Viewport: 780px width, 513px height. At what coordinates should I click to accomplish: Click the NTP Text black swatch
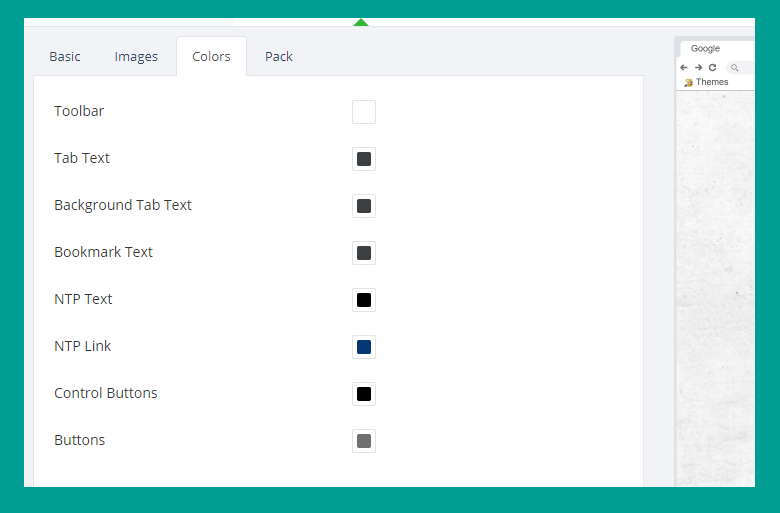click(x=364, y=300)
